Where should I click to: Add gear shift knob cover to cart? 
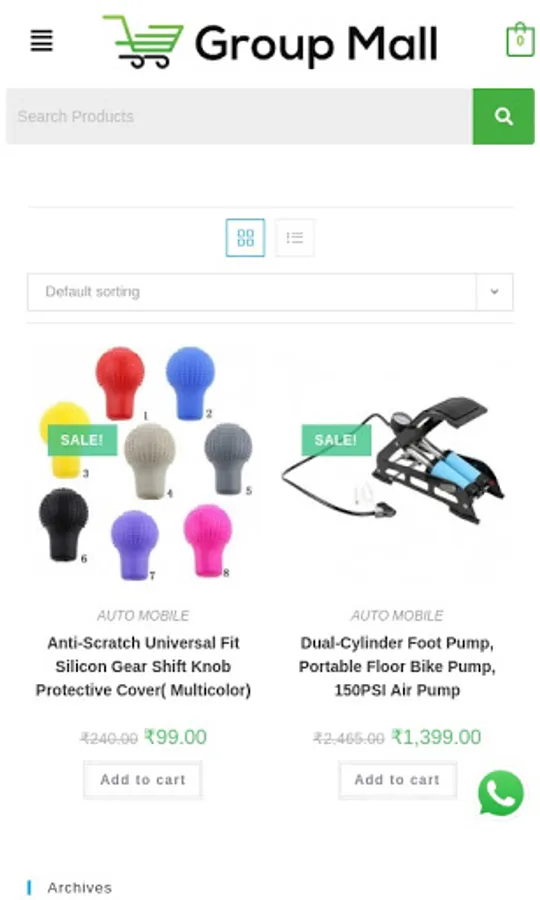click(x=143, y=779)
